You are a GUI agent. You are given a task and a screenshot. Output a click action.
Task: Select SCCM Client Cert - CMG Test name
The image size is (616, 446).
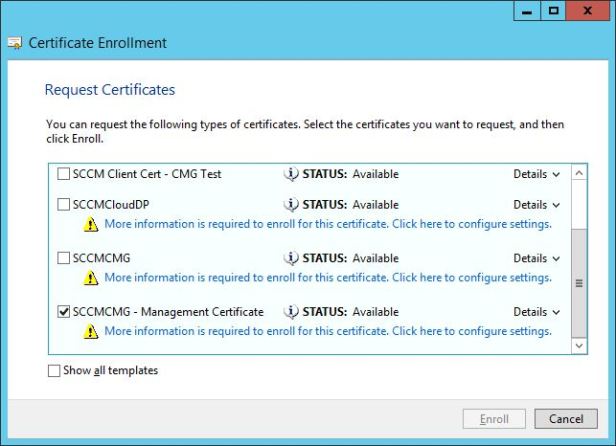pyautogui.click(x=147, y=174)
